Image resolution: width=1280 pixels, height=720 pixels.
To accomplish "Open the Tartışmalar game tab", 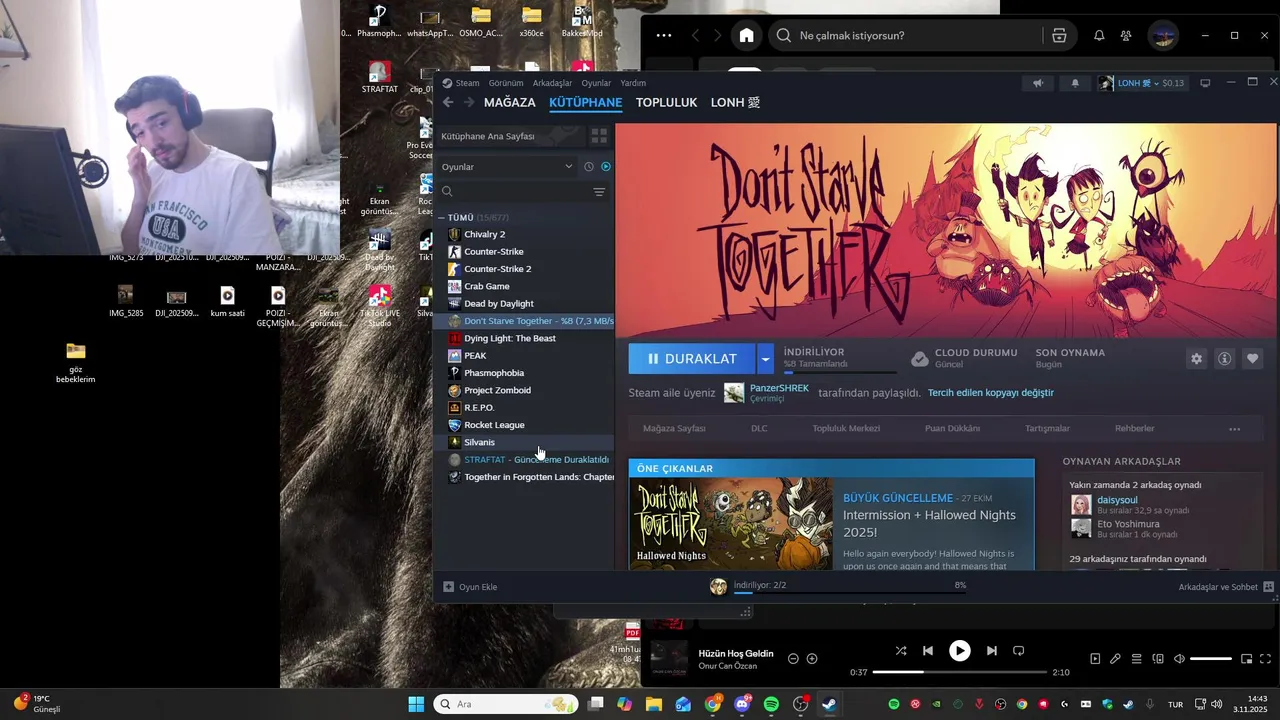I will (1047, 428).
